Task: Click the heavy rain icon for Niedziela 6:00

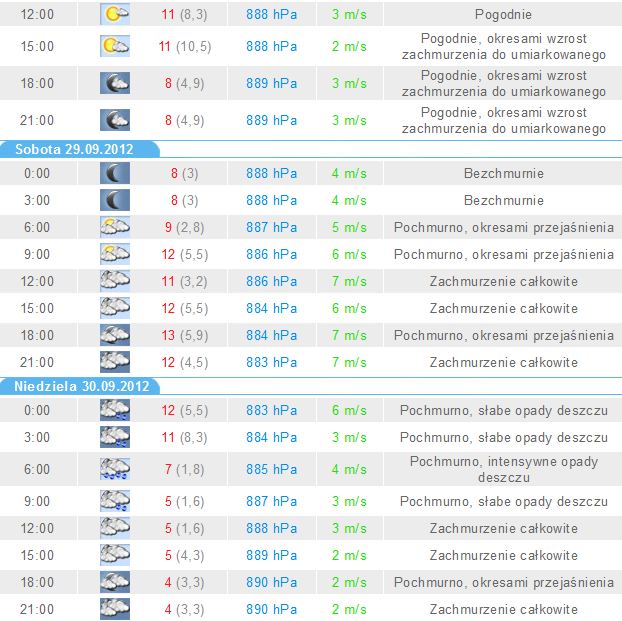Action: [x=115, y=469]
